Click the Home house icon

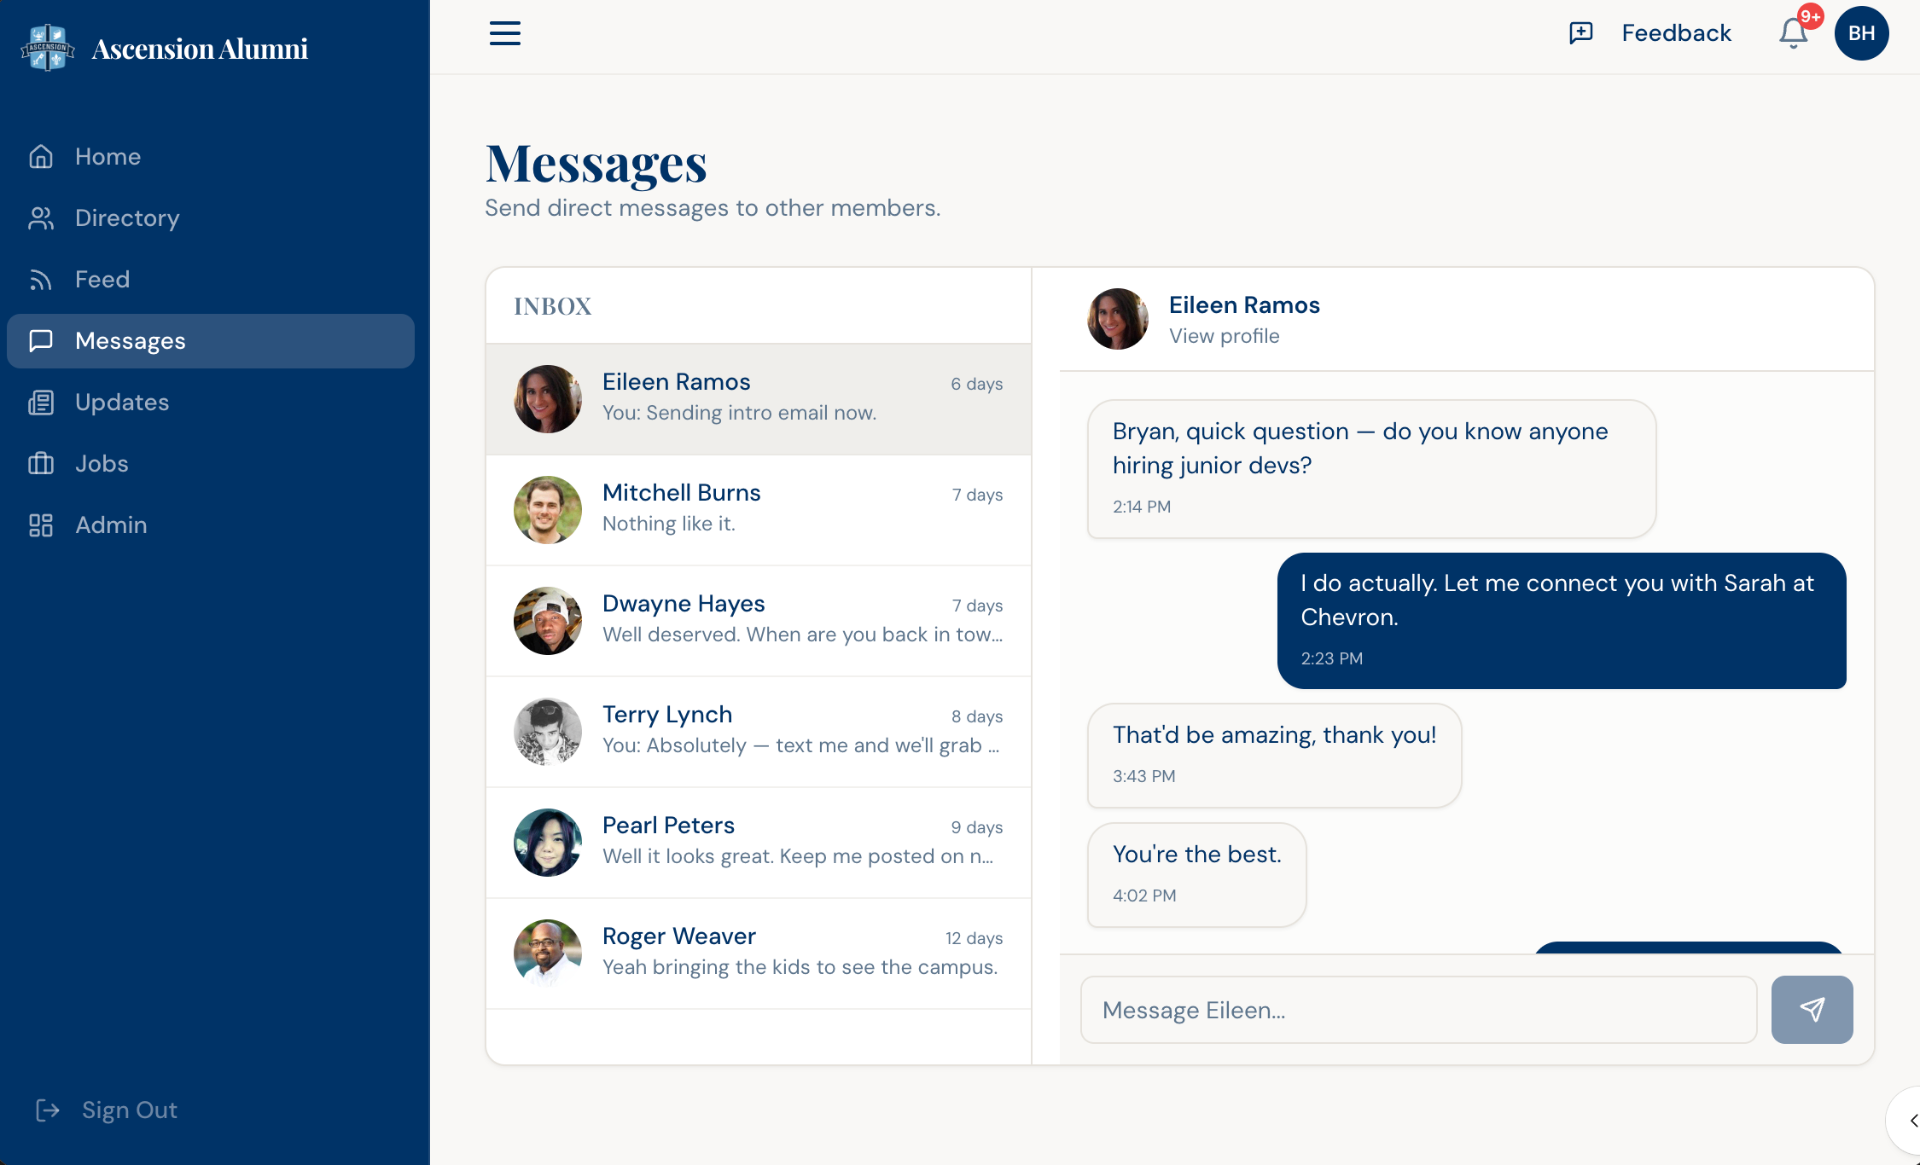pos(41,157)
